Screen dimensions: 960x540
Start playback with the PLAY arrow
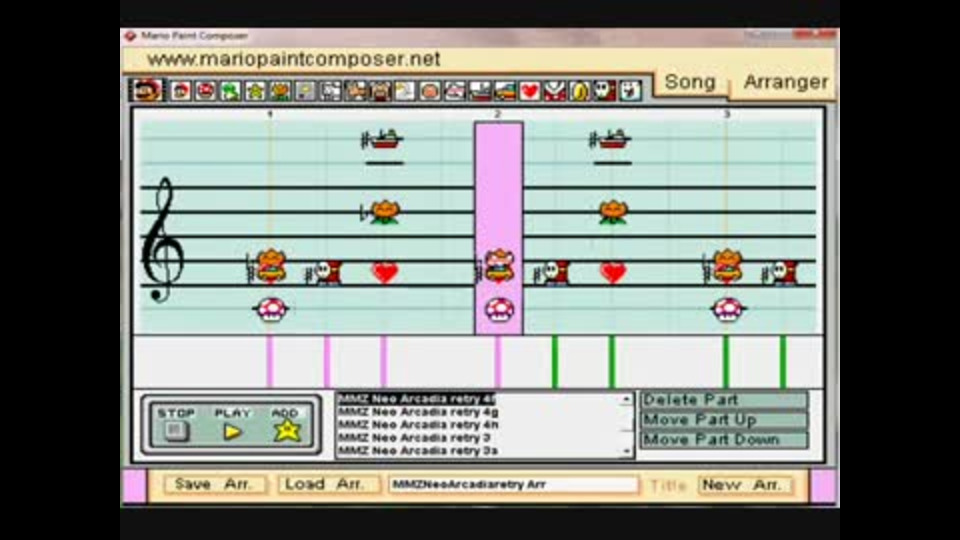tap(233, 432)
